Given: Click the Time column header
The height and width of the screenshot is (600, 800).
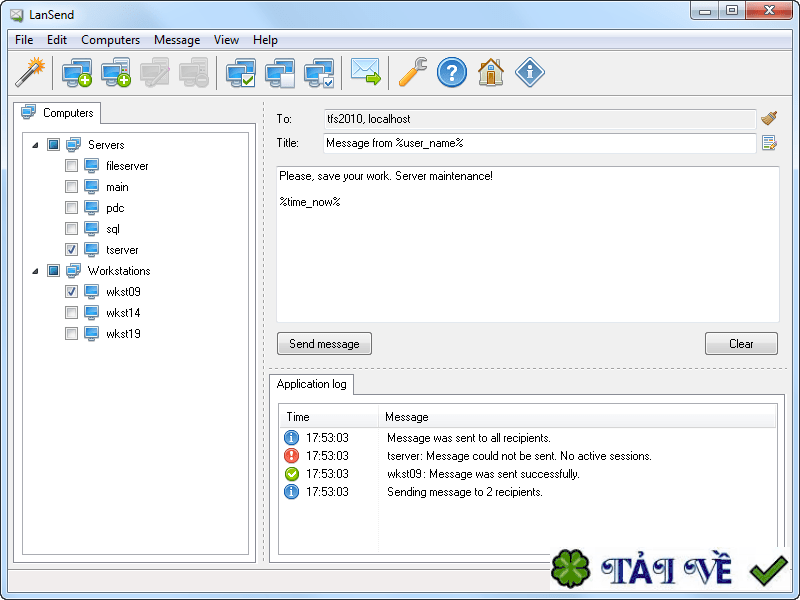Looking at the screenshot, I should [x=329, y=417].
